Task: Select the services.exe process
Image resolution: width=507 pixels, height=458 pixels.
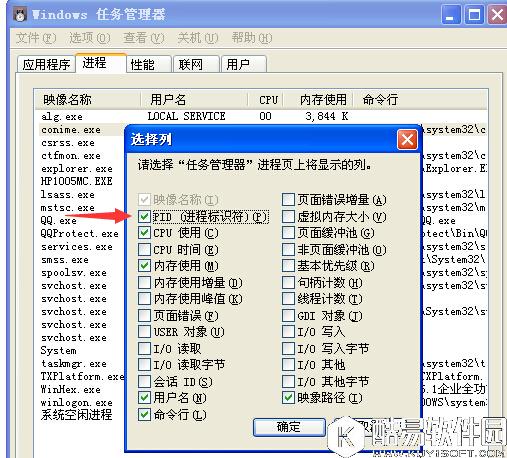Action: [77, 247]
